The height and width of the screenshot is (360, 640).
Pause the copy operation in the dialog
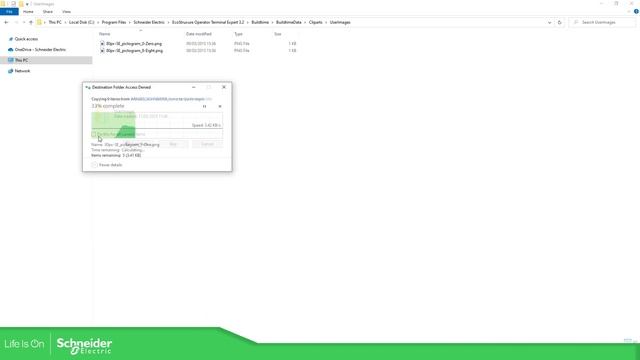[x=204, y=107]
